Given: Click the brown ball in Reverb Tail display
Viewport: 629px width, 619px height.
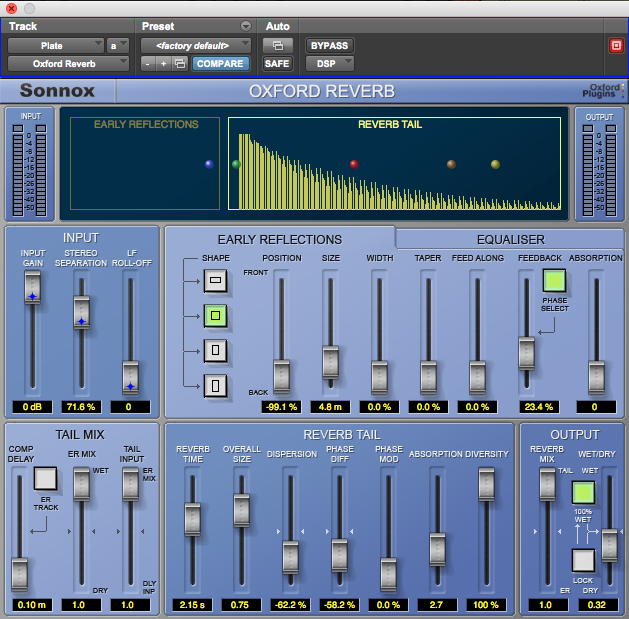Looking at the screenshot, I should 451,164.
